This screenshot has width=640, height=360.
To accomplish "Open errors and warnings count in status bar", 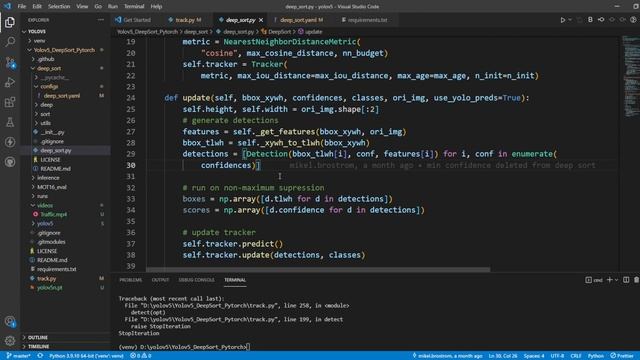I will [141, 356].
